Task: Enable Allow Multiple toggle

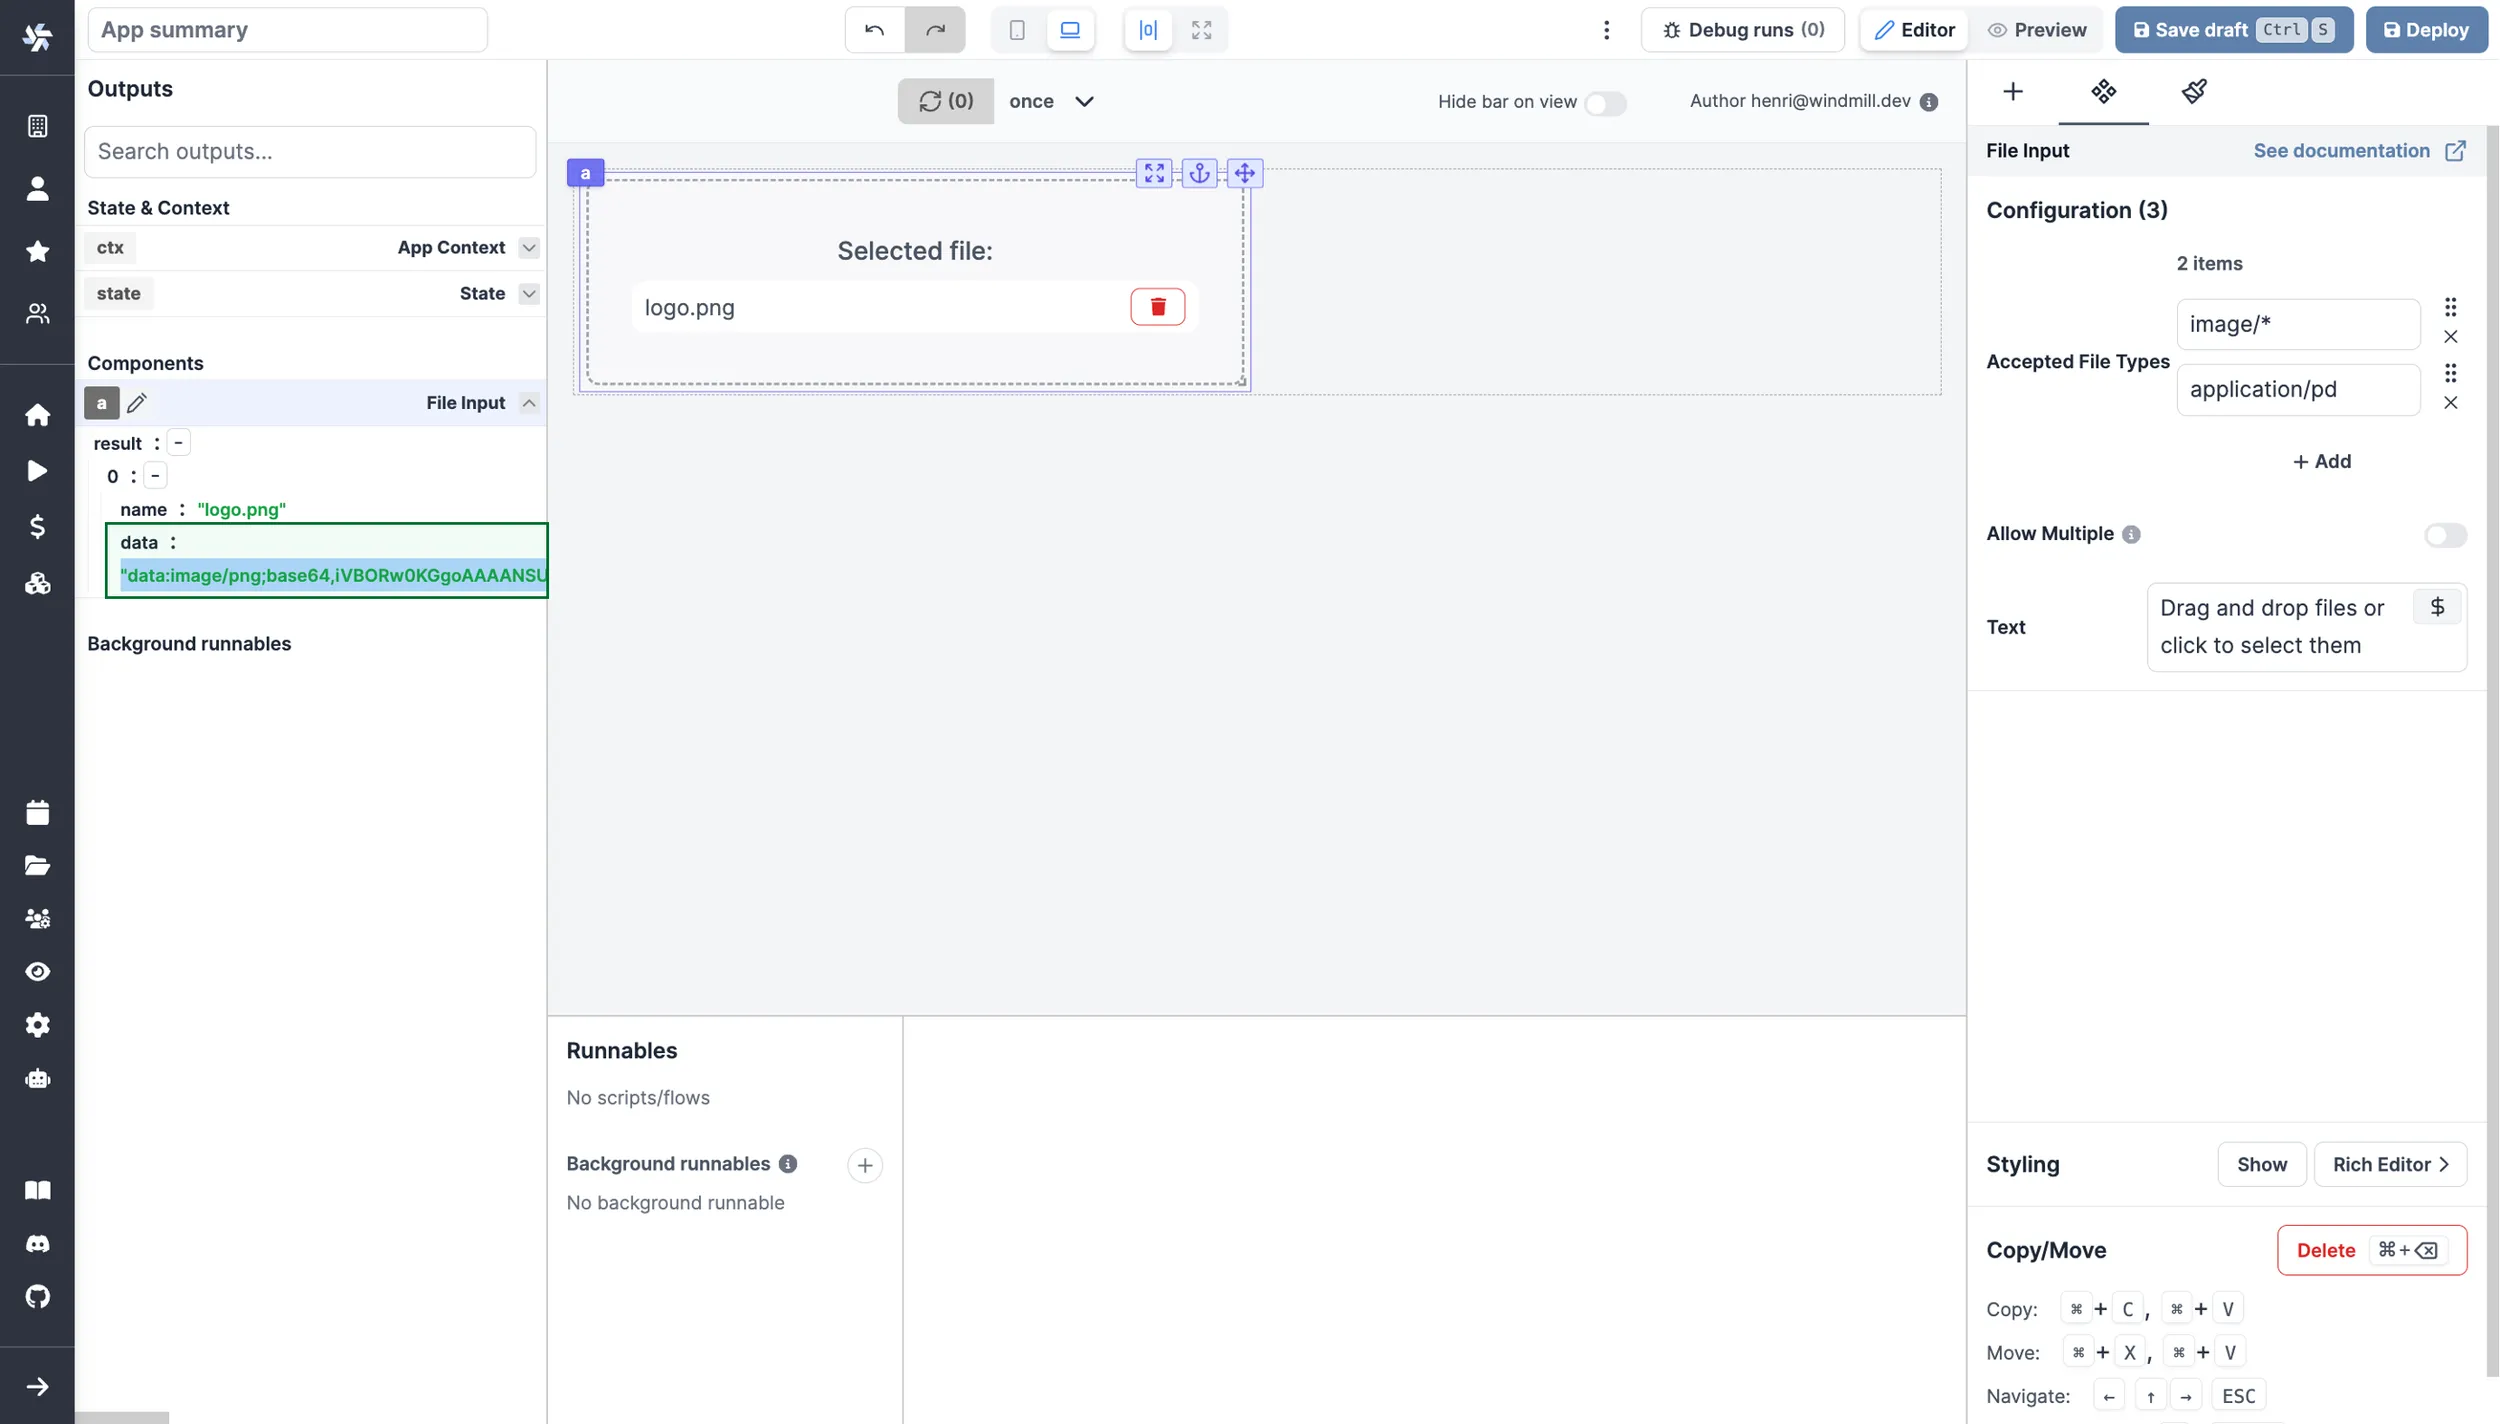Action: click(2444, 535)
